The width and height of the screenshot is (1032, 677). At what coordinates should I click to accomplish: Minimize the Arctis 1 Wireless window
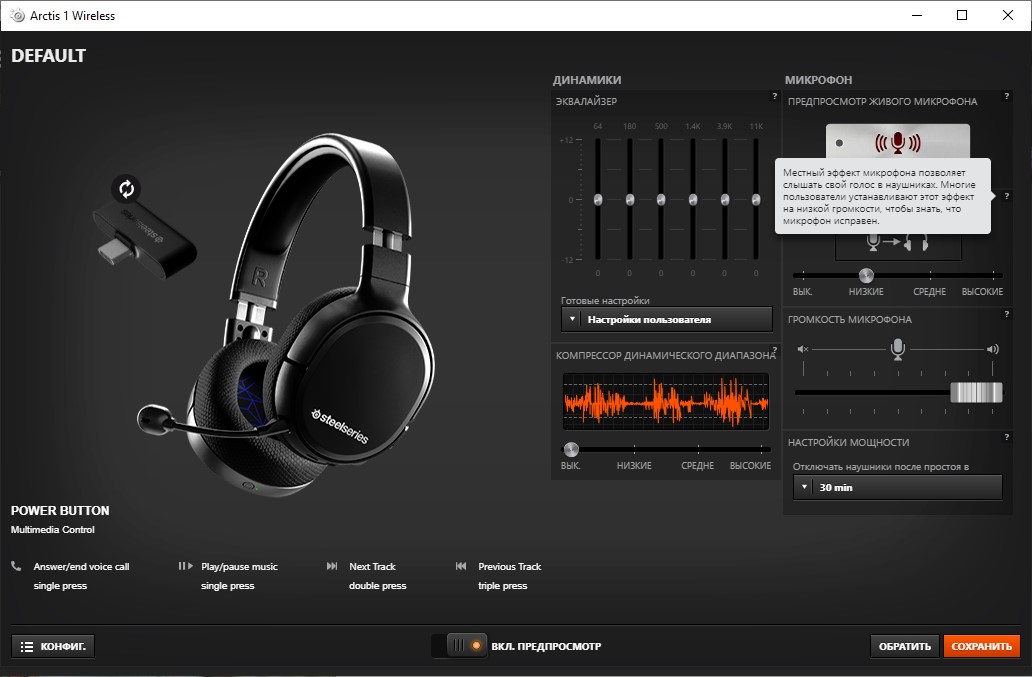click(916, 15)
